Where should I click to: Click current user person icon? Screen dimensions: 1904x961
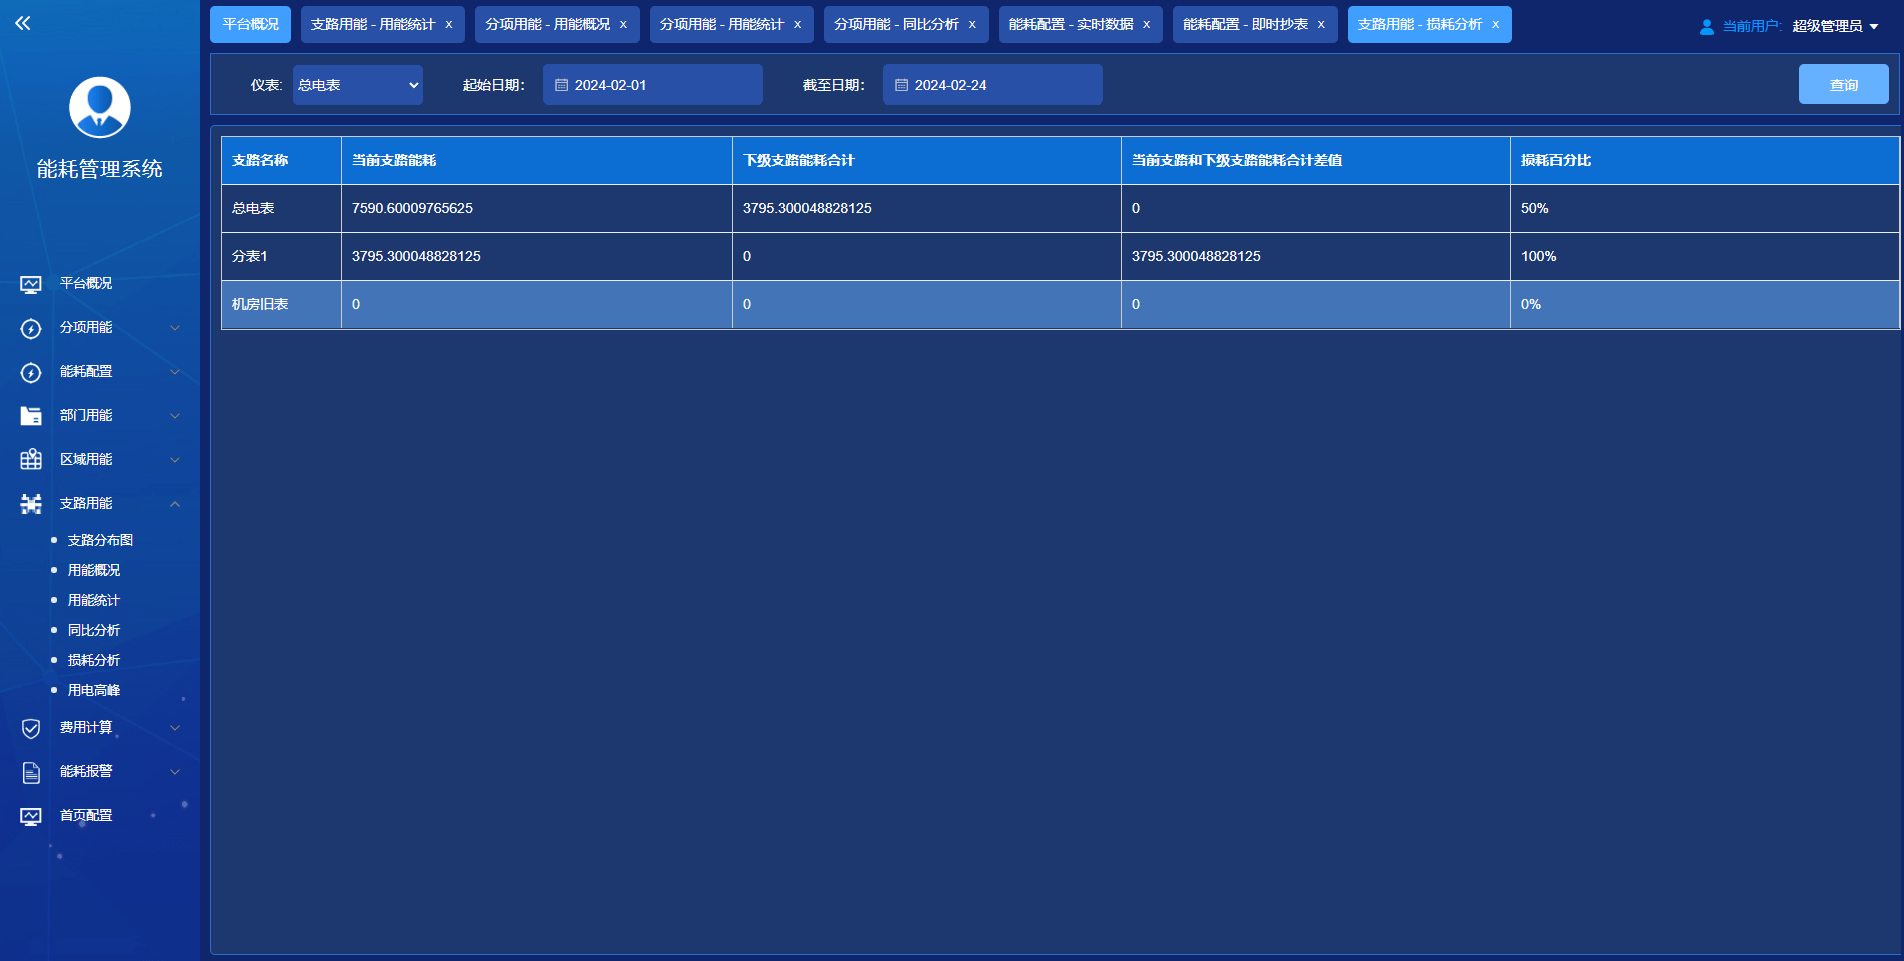(x=1707, y=27)
